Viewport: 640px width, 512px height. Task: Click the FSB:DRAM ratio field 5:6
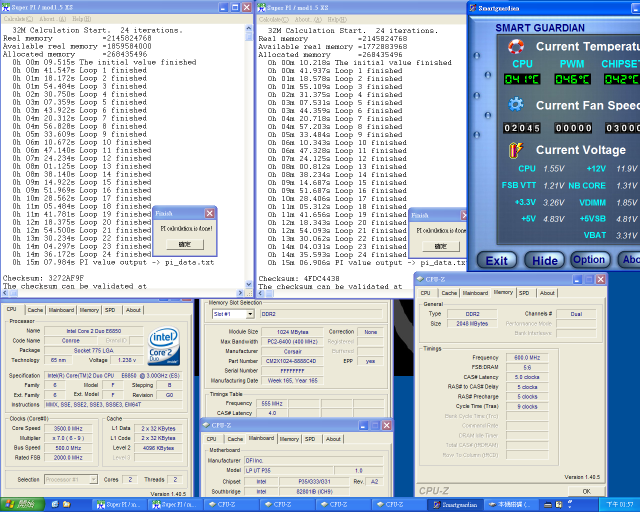(x=527, y=367)
